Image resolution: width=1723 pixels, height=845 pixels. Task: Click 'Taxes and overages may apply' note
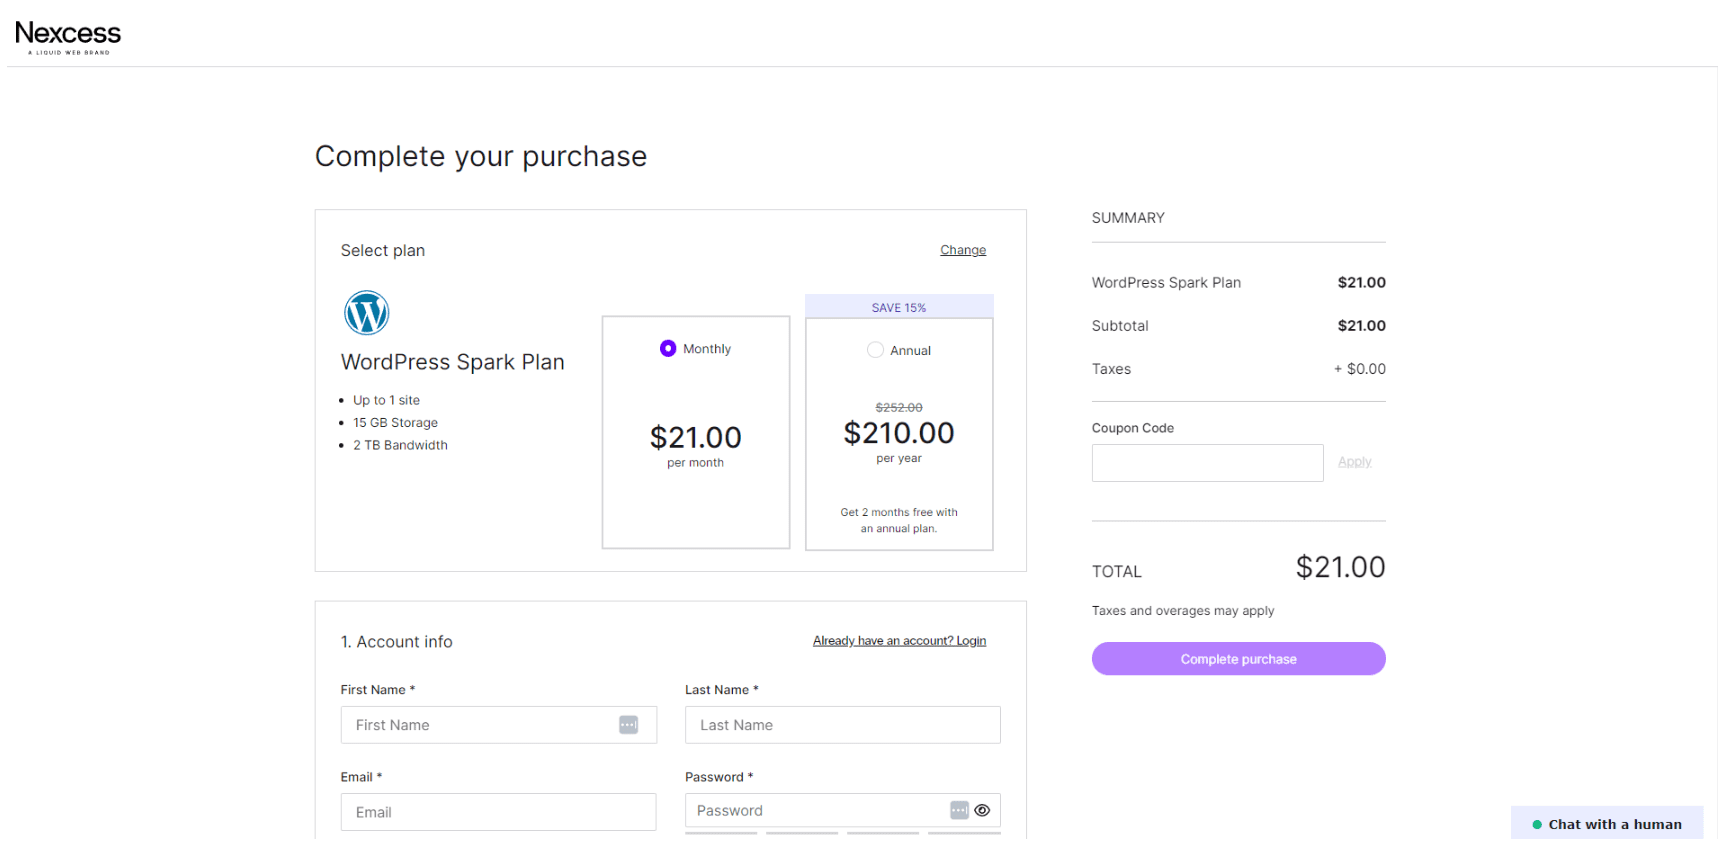coord(1183,611)
